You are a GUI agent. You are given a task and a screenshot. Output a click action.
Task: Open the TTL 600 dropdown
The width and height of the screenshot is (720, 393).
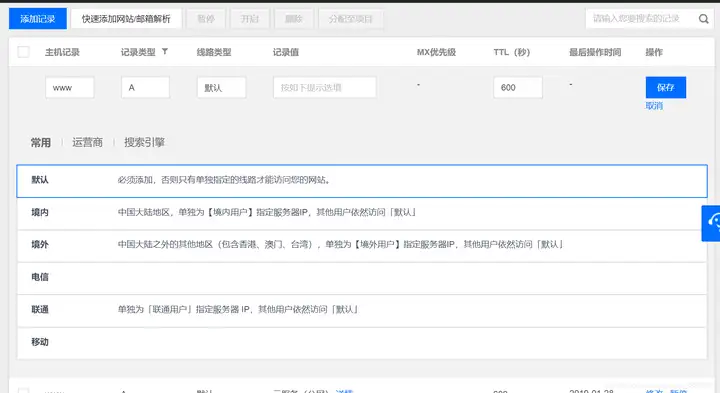point(518,87)
